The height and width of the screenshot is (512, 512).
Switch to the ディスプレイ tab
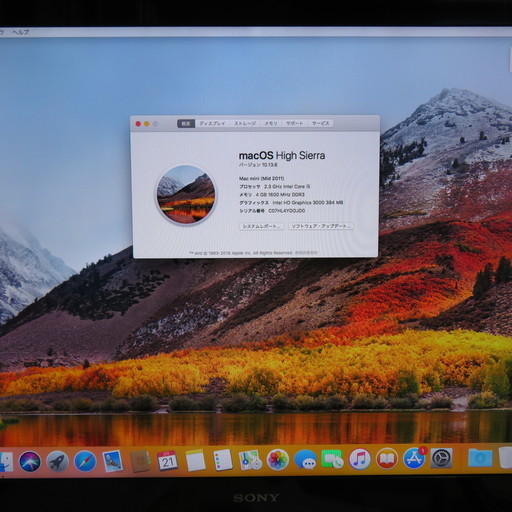[212, 123]
